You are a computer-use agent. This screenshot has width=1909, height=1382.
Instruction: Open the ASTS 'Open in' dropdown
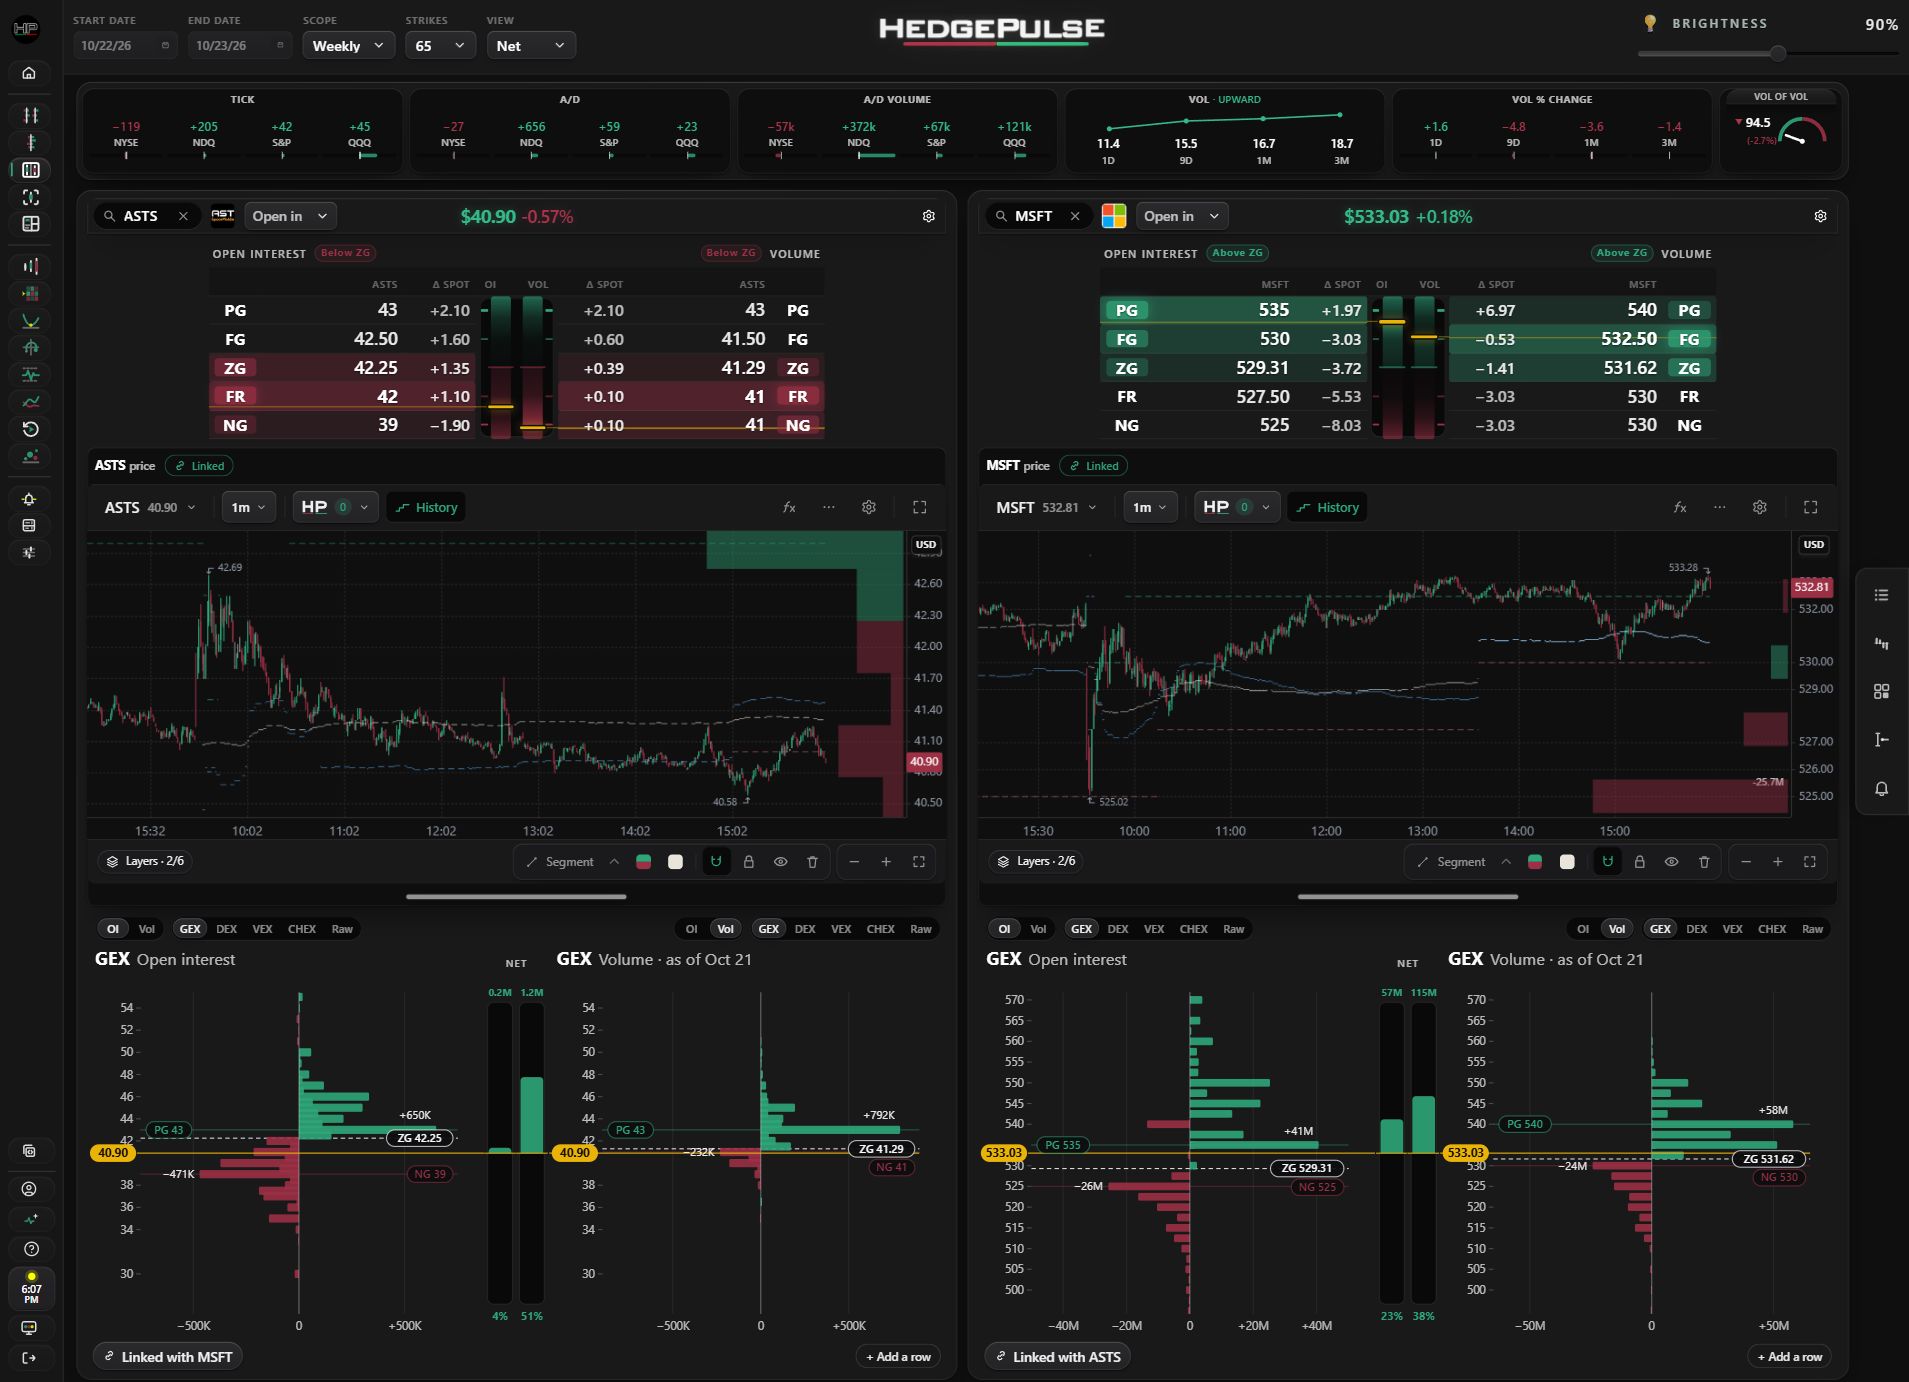(x=290, y=216)
